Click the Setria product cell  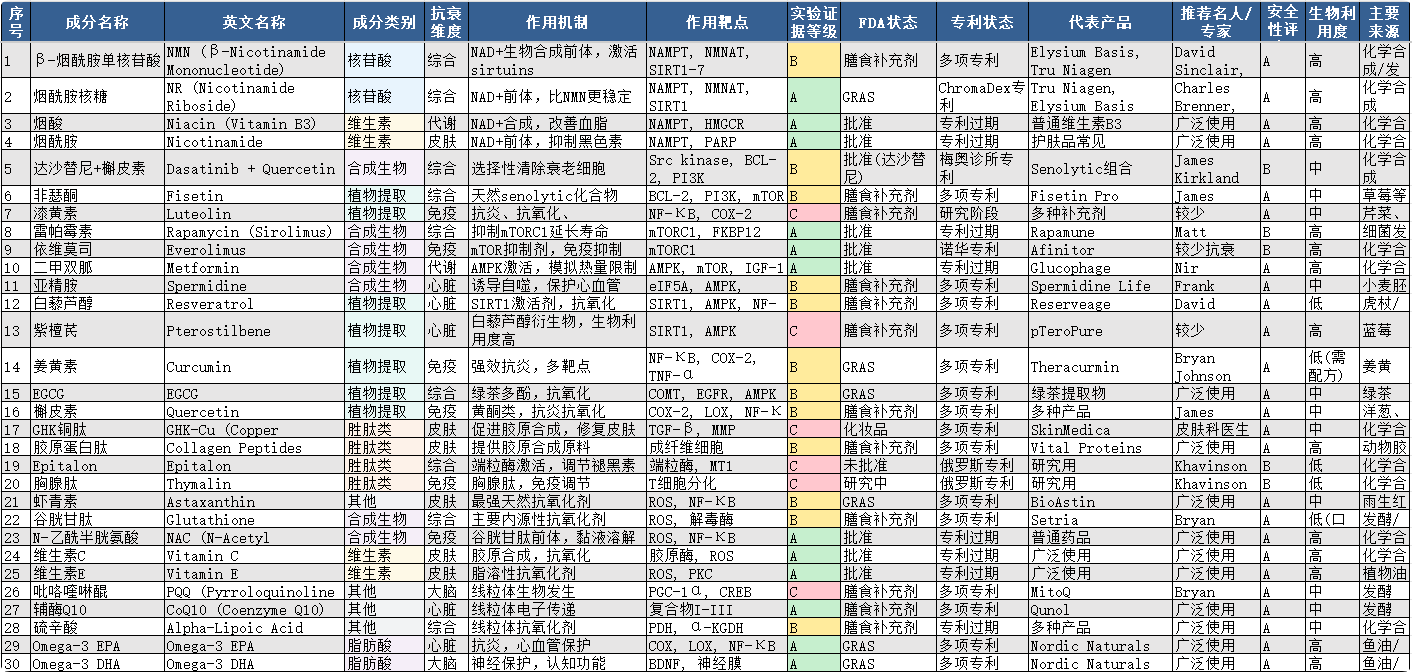[1100, 519]
